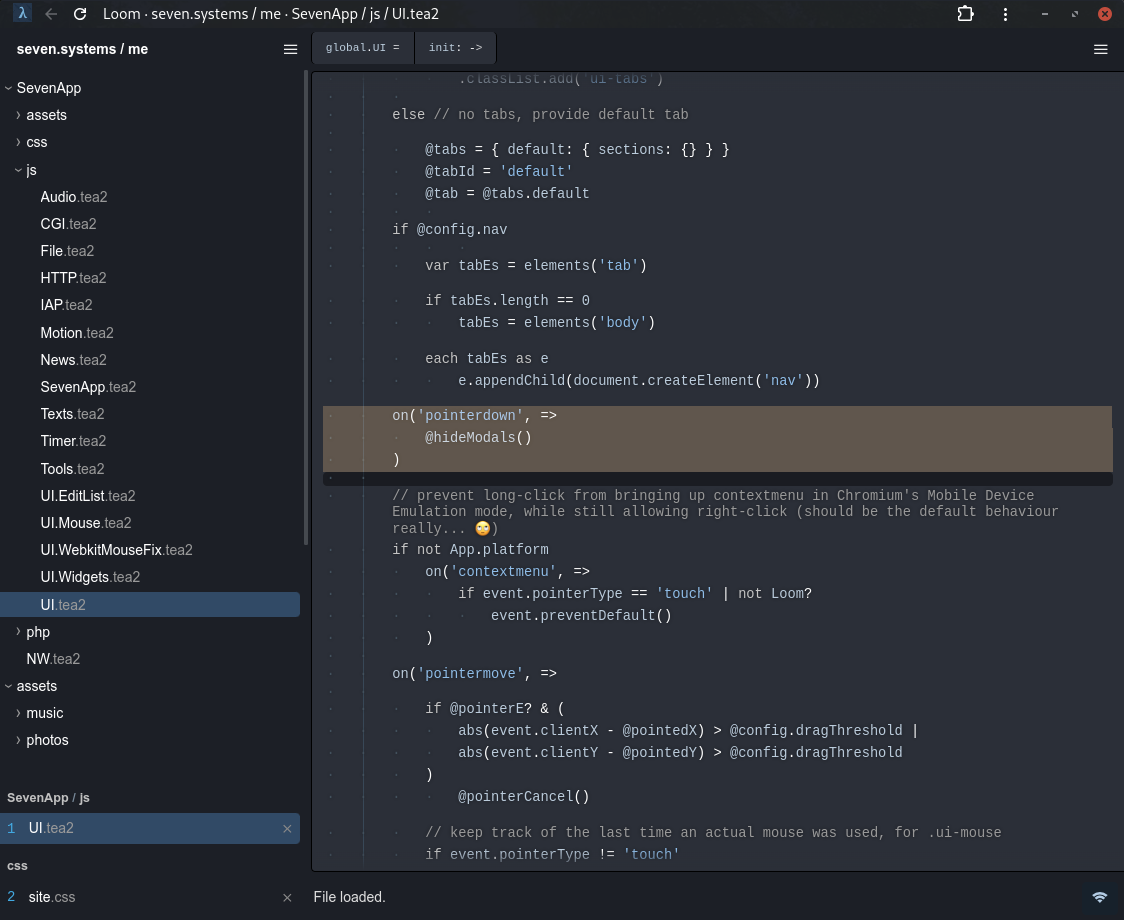Select the 'global.UI =' breadcrumb tab
The width and height of the screenshot is (1124, 920).
[x=363, y=48]
